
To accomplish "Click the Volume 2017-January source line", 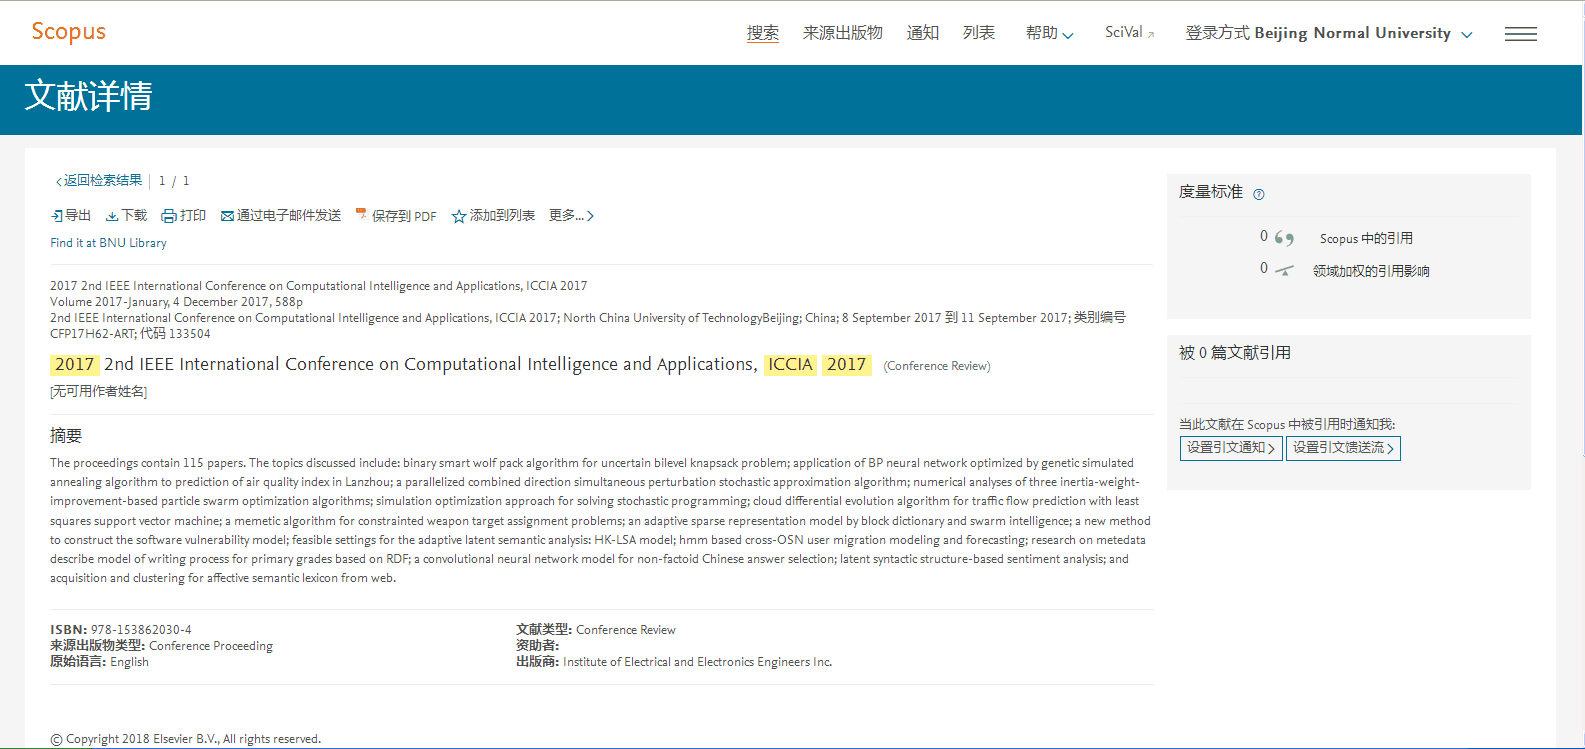I will pos(176,302).
